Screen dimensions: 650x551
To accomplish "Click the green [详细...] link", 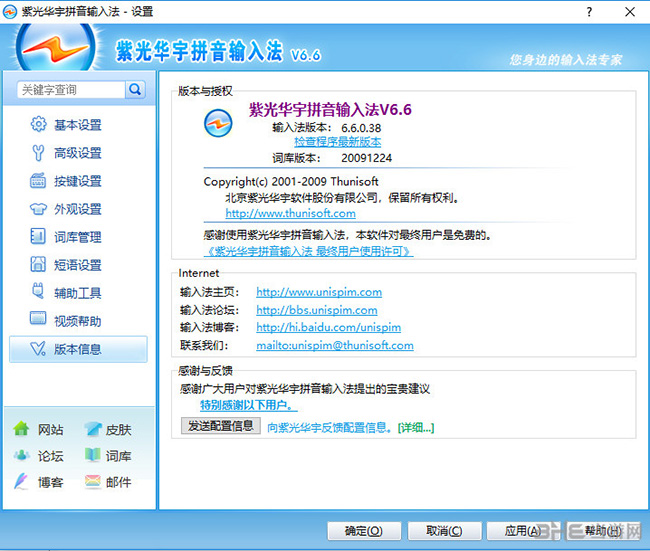I will point(416,427).
